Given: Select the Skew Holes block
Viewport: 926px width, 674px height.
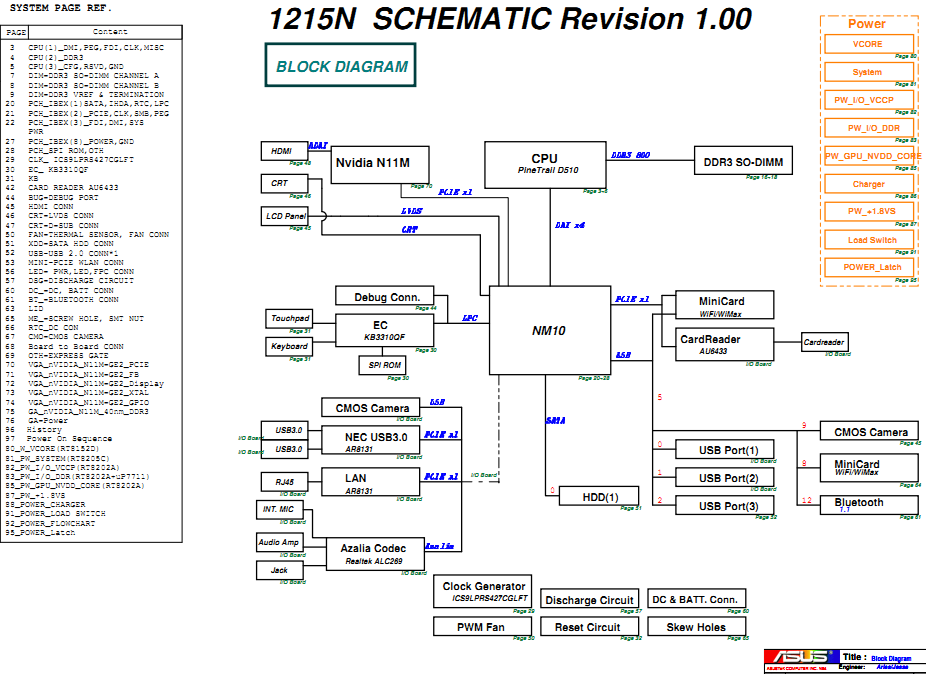Looking at the screenshot, I should (x=697, y=627).
